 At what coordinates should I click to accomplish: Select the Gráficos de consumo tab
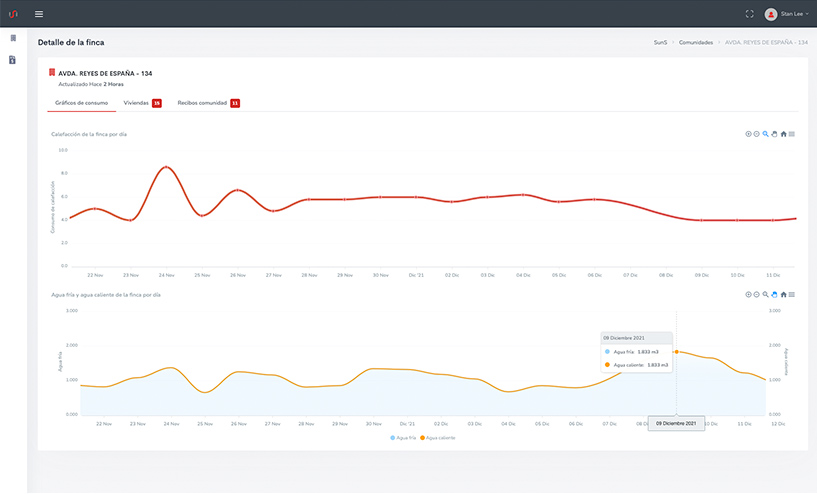(81, 103)
